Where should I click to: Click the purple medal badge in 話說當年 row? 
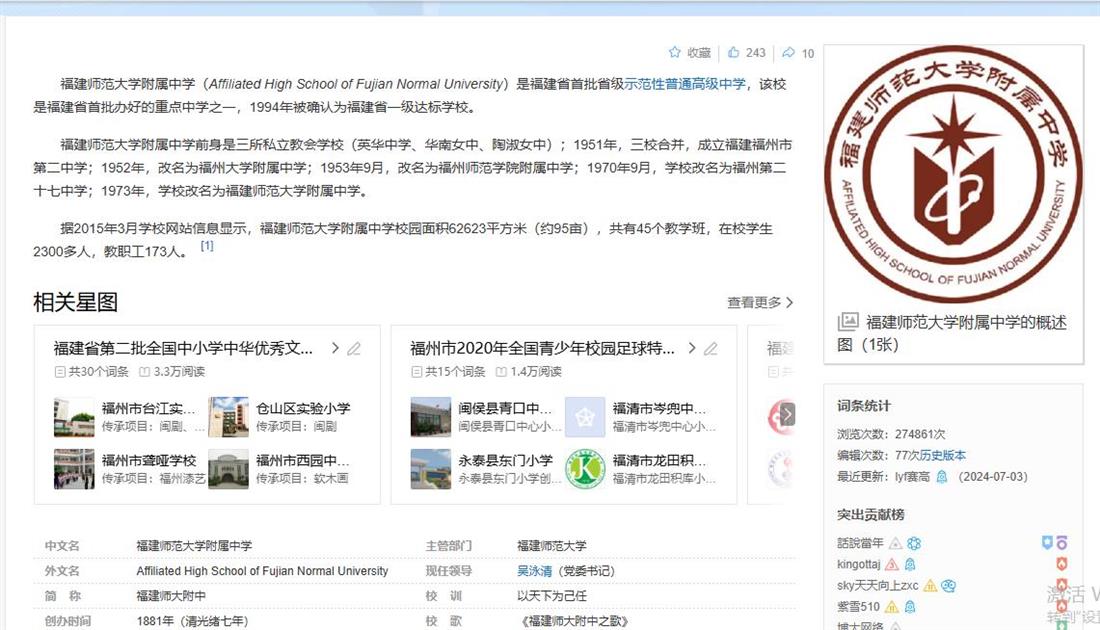(1062, 542)
